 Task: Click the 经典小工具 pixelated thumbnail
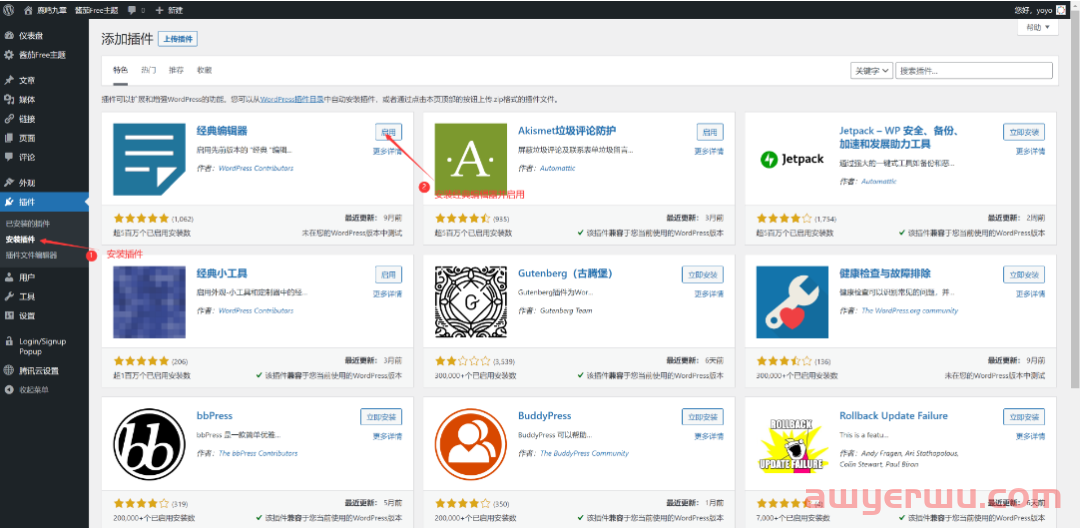149,302
